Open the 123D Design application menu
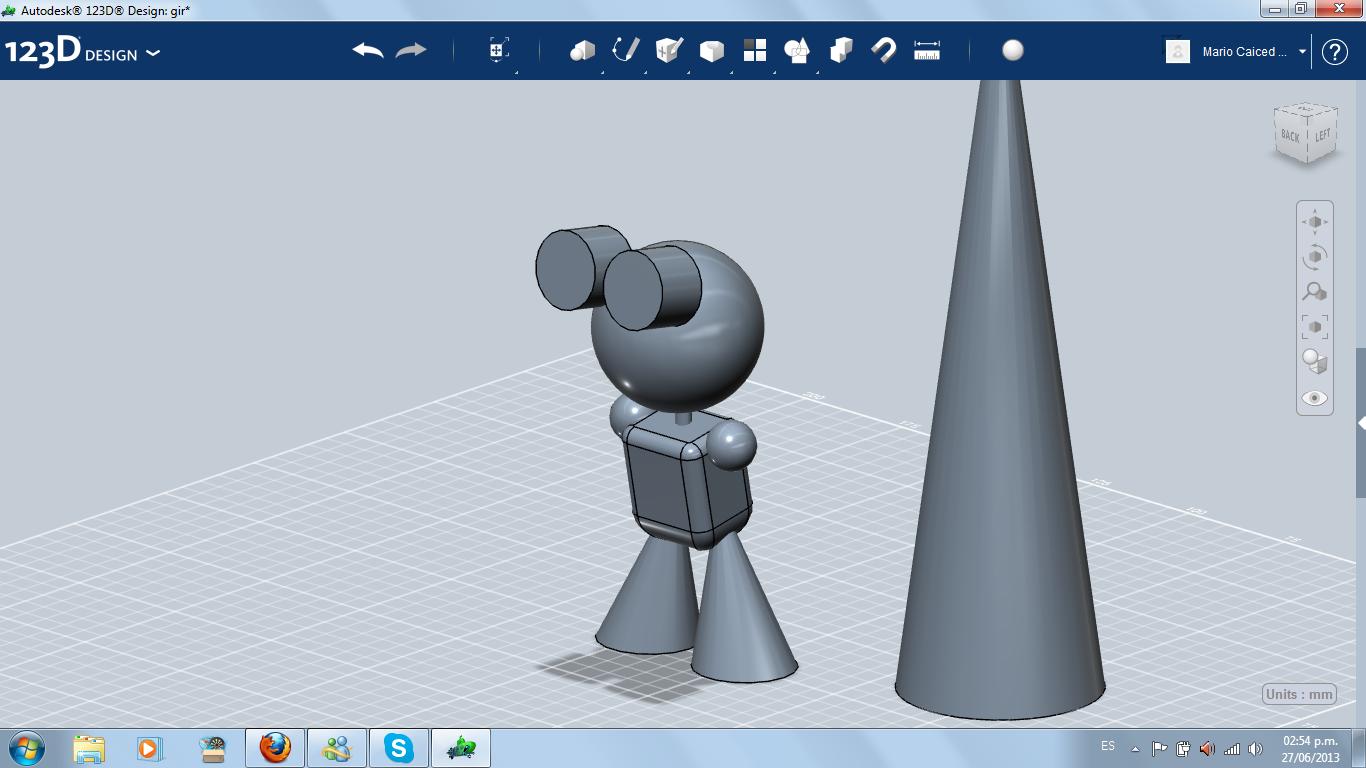 pyautogui.click(x=82, y=52)
